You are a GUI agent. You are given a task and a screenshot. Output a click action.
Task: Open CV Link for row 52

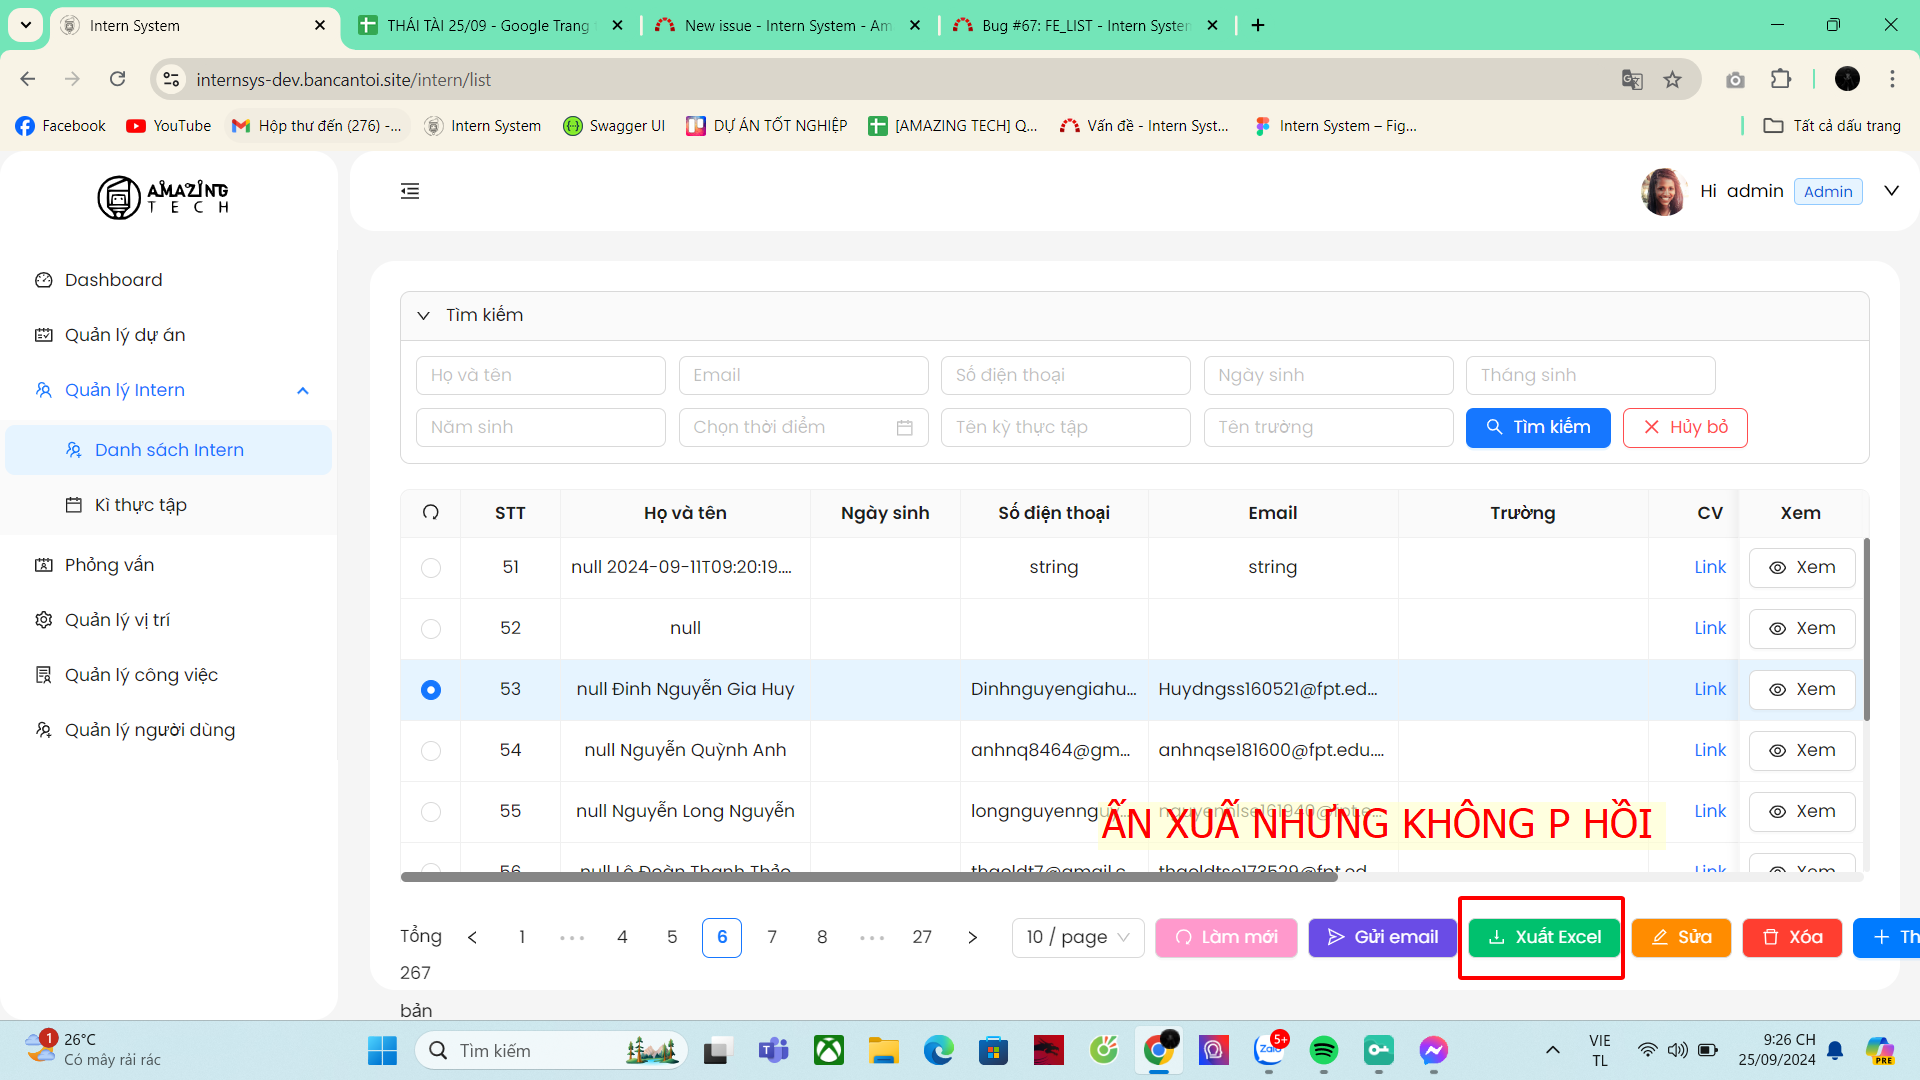(x=1710, y=629)
